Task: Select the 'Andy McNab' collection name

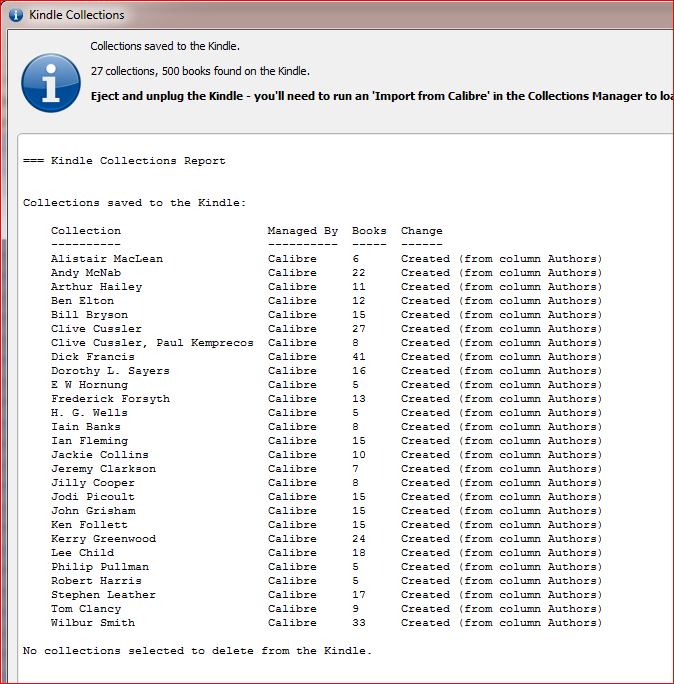Action: [86, 273]
